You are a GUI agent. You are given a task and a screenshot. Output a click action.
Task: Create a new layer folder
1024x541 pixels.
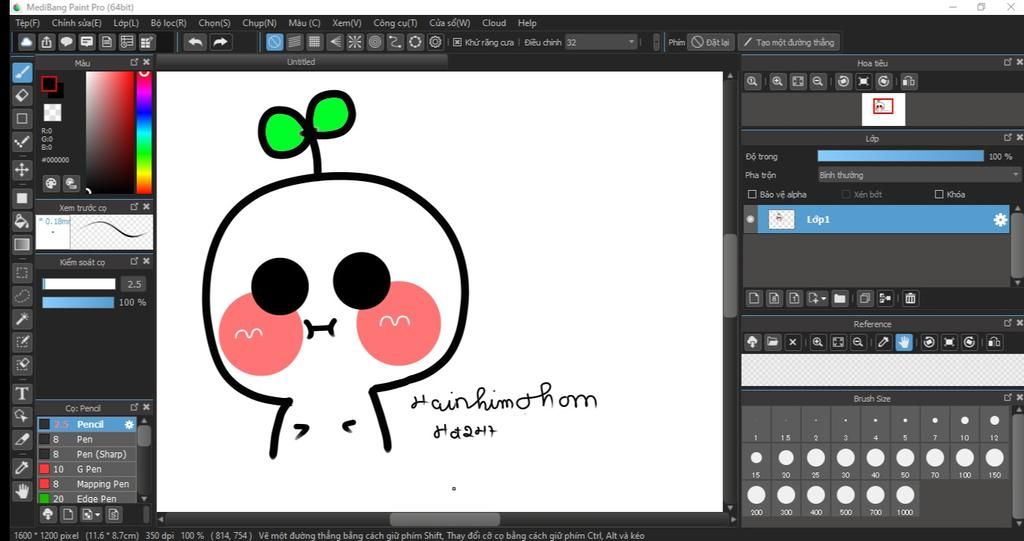tap(840, 299)
